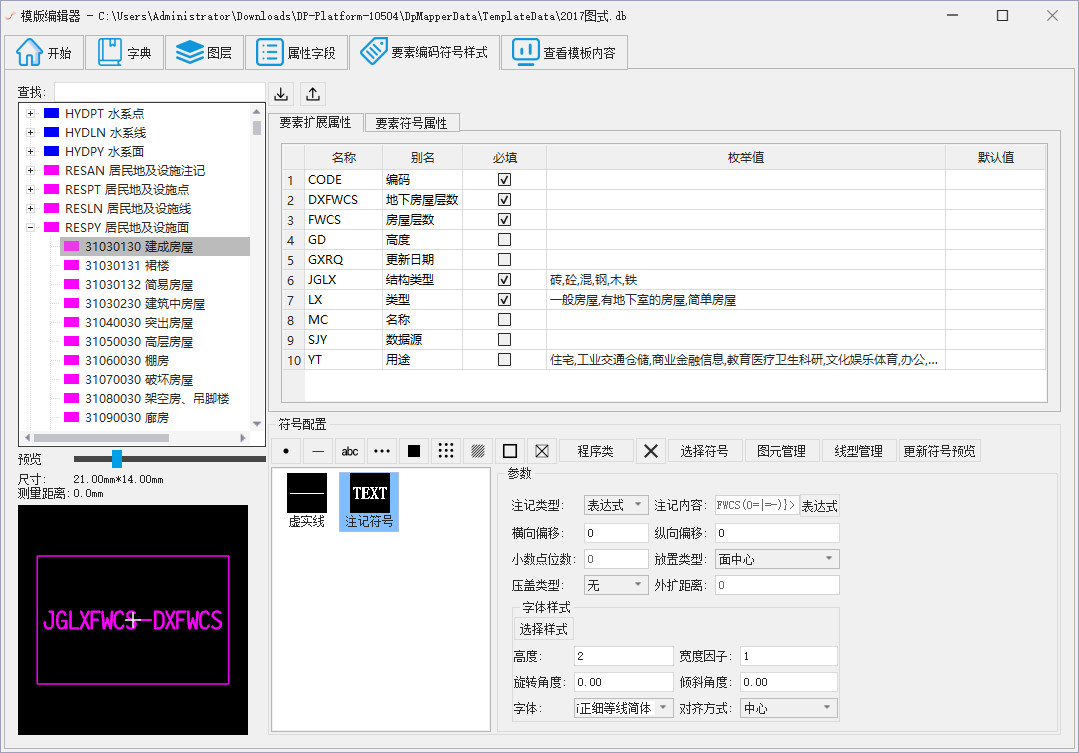Select the hollow square outline icon
Image resolution: width=1079 pixels, height=753 pixels.
[510, 451]
